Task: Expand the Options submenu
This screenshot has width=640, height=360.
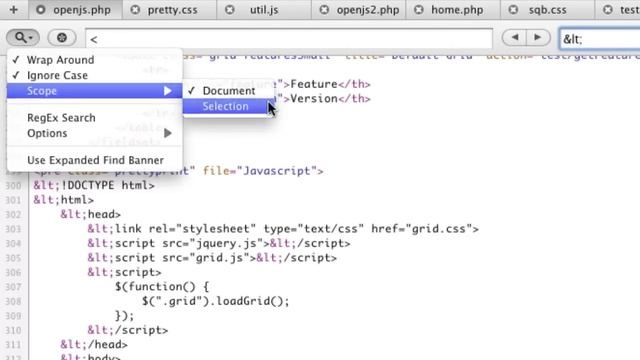Action: pos(95,133)
